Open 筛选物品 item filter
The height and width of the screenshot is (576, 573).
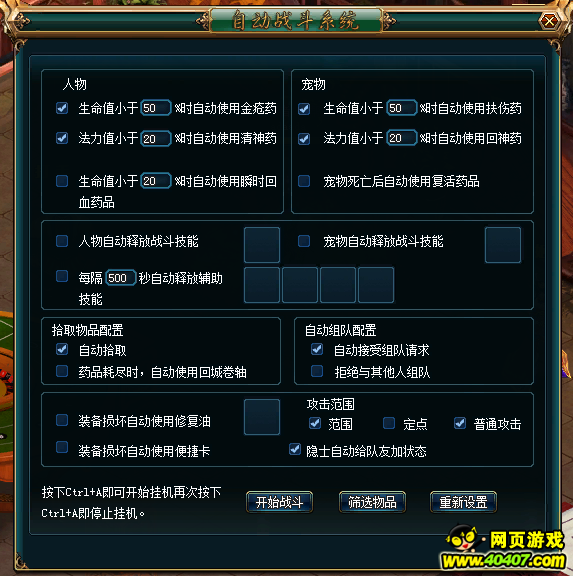[372, 502]
